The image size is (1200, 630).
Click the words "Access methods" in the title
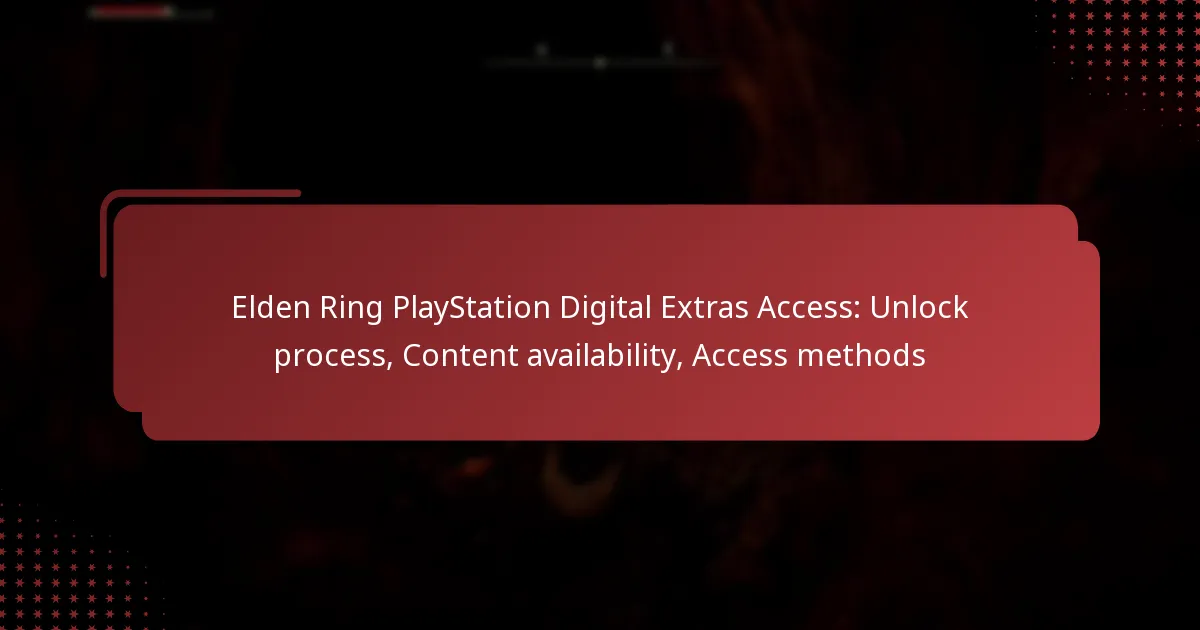(809, 355)
